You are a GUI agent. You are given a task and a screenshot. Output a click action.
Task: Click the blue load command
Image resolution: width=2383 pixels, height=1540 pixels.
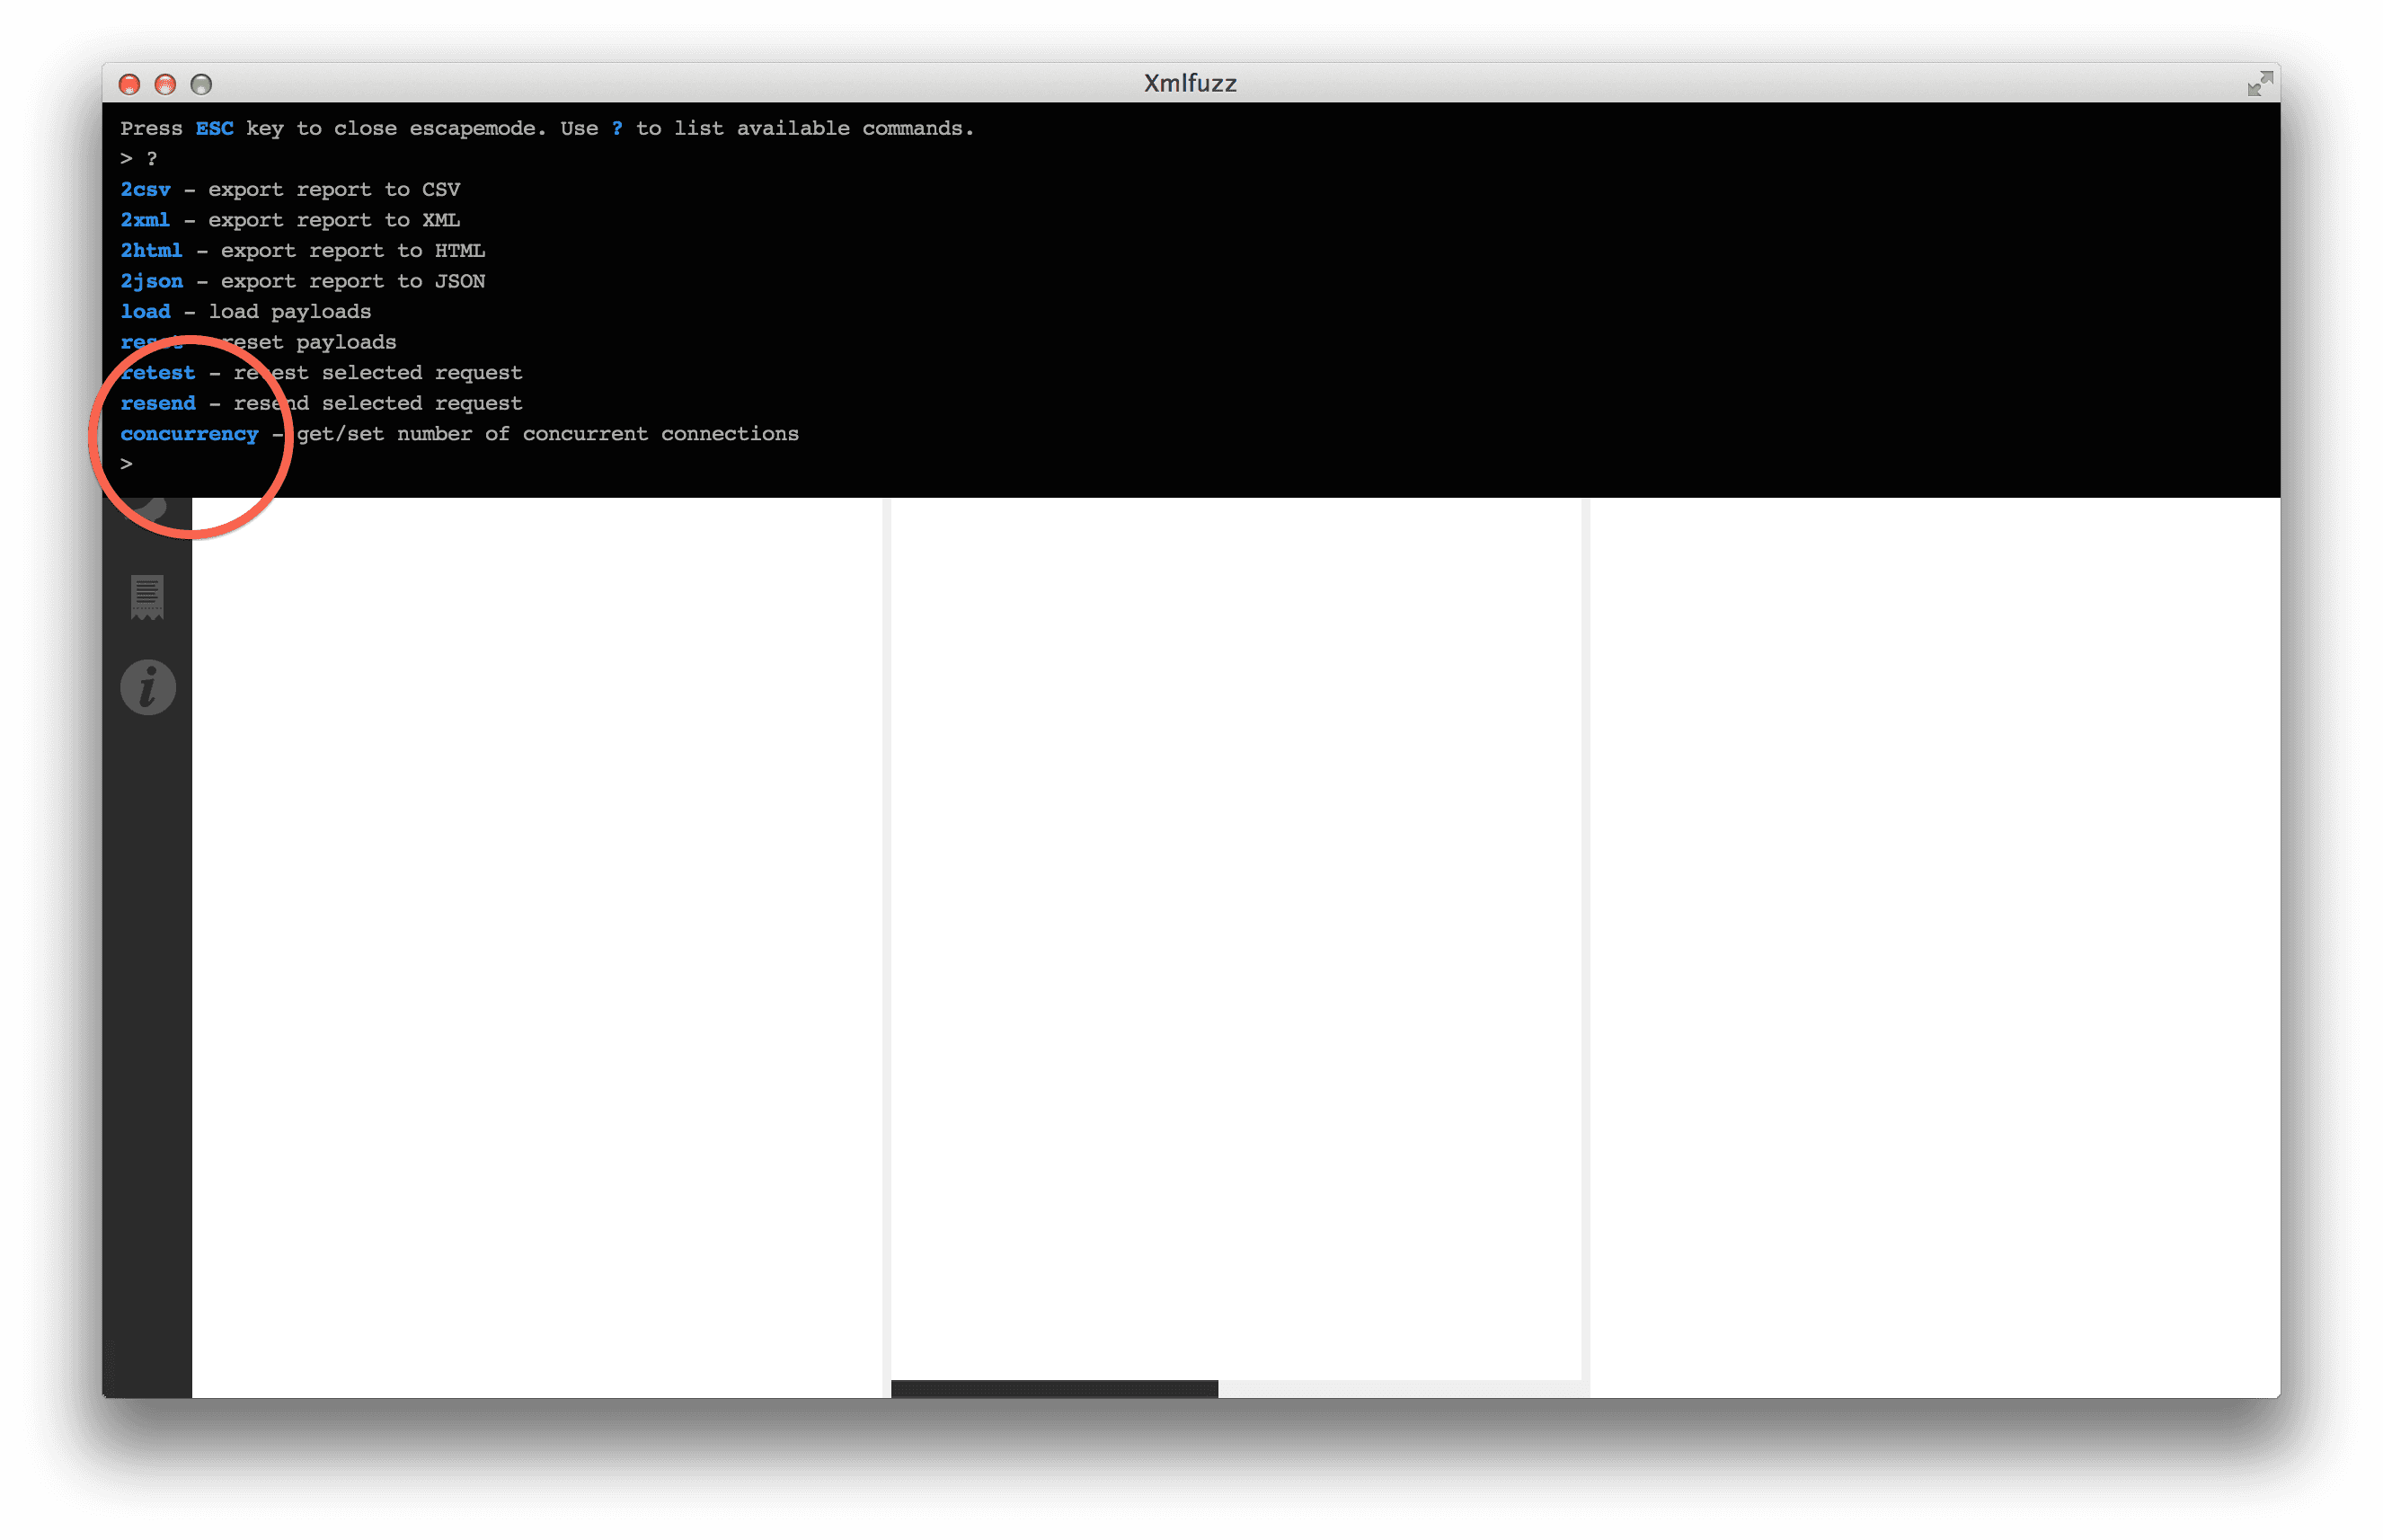(145, 311)
